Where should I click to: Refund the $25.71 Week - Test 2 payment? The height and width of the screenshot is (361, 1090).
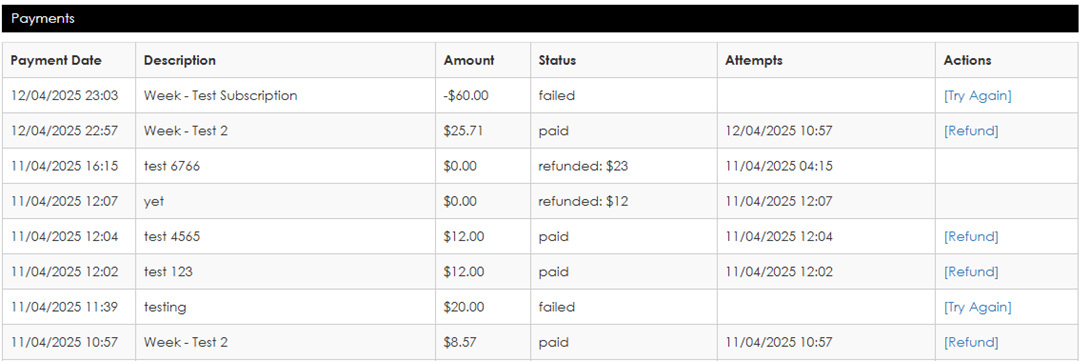click(970, 131)
